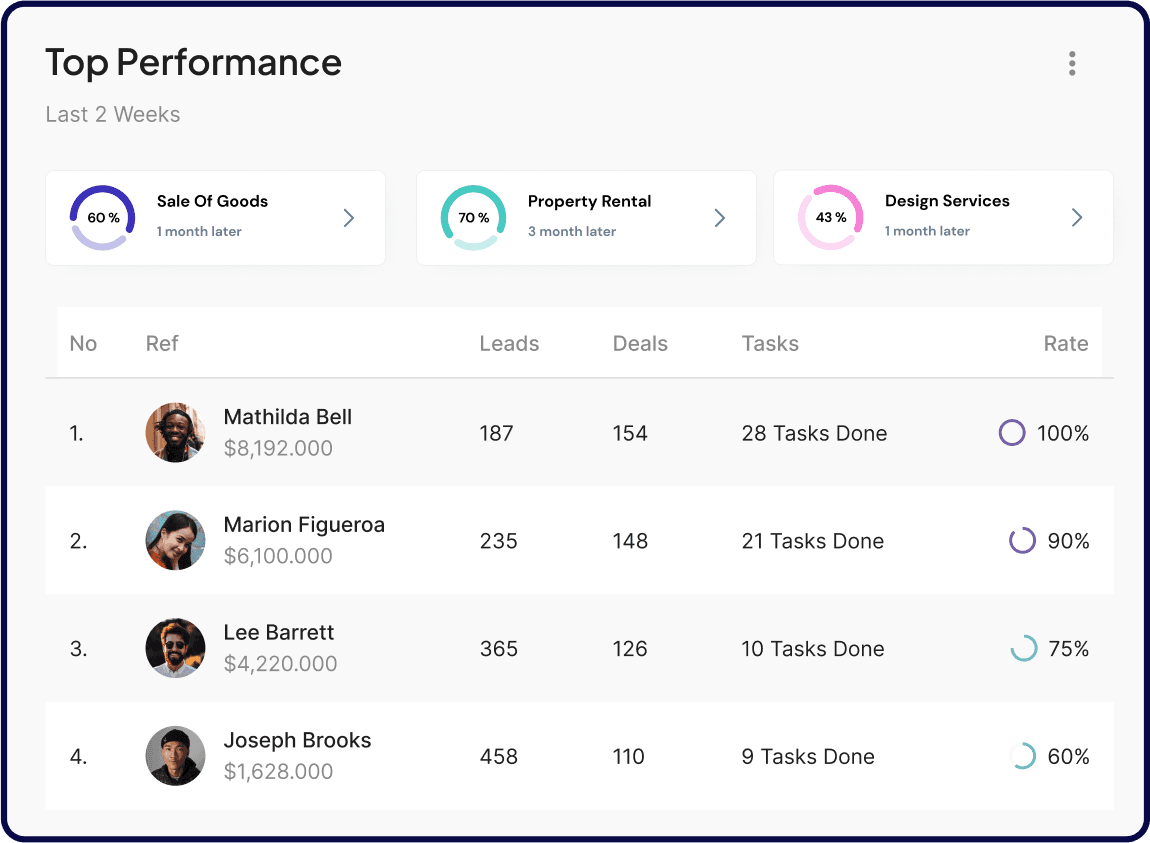
Task: Click the Property Rental 70% donut chart
Action: pos(473,218)
